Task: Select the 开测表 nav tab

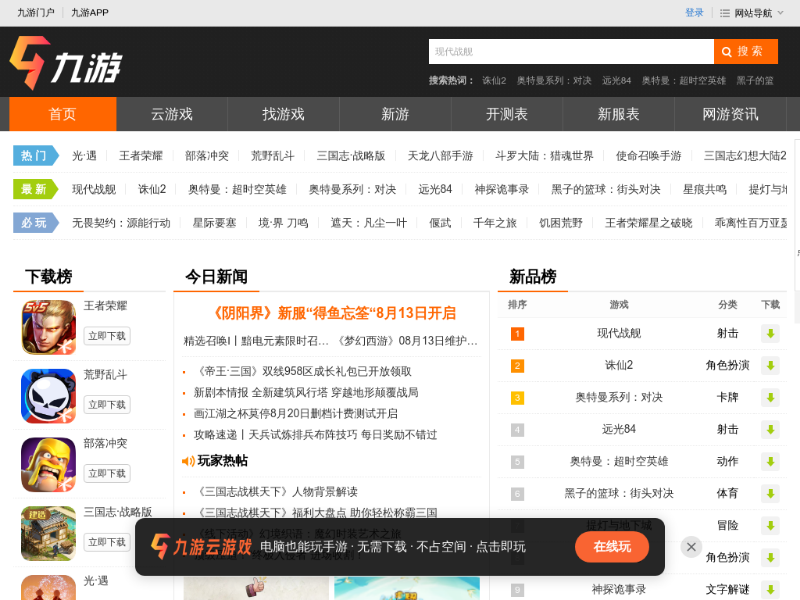Action: coord(507,114)
